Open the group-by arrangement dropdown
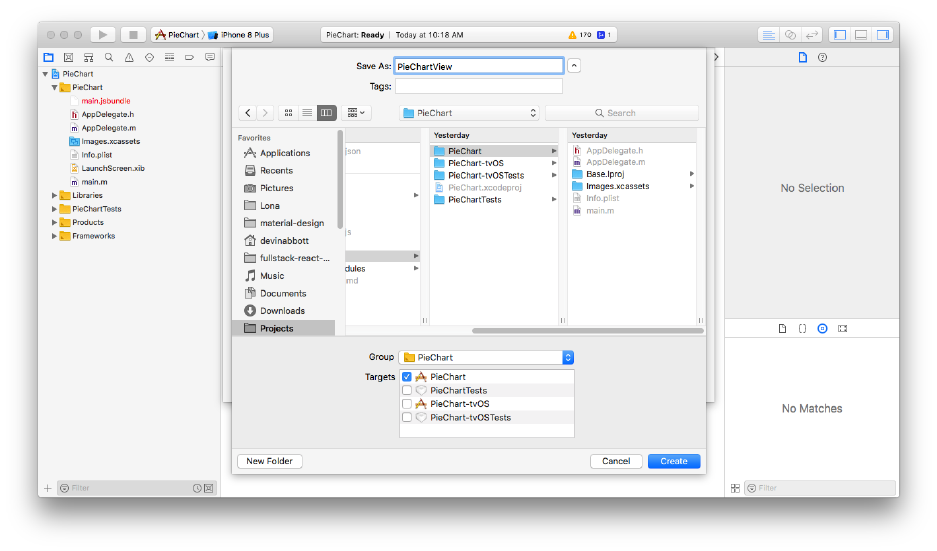This screenshot has width=937, height=551. tap(356, 113)
